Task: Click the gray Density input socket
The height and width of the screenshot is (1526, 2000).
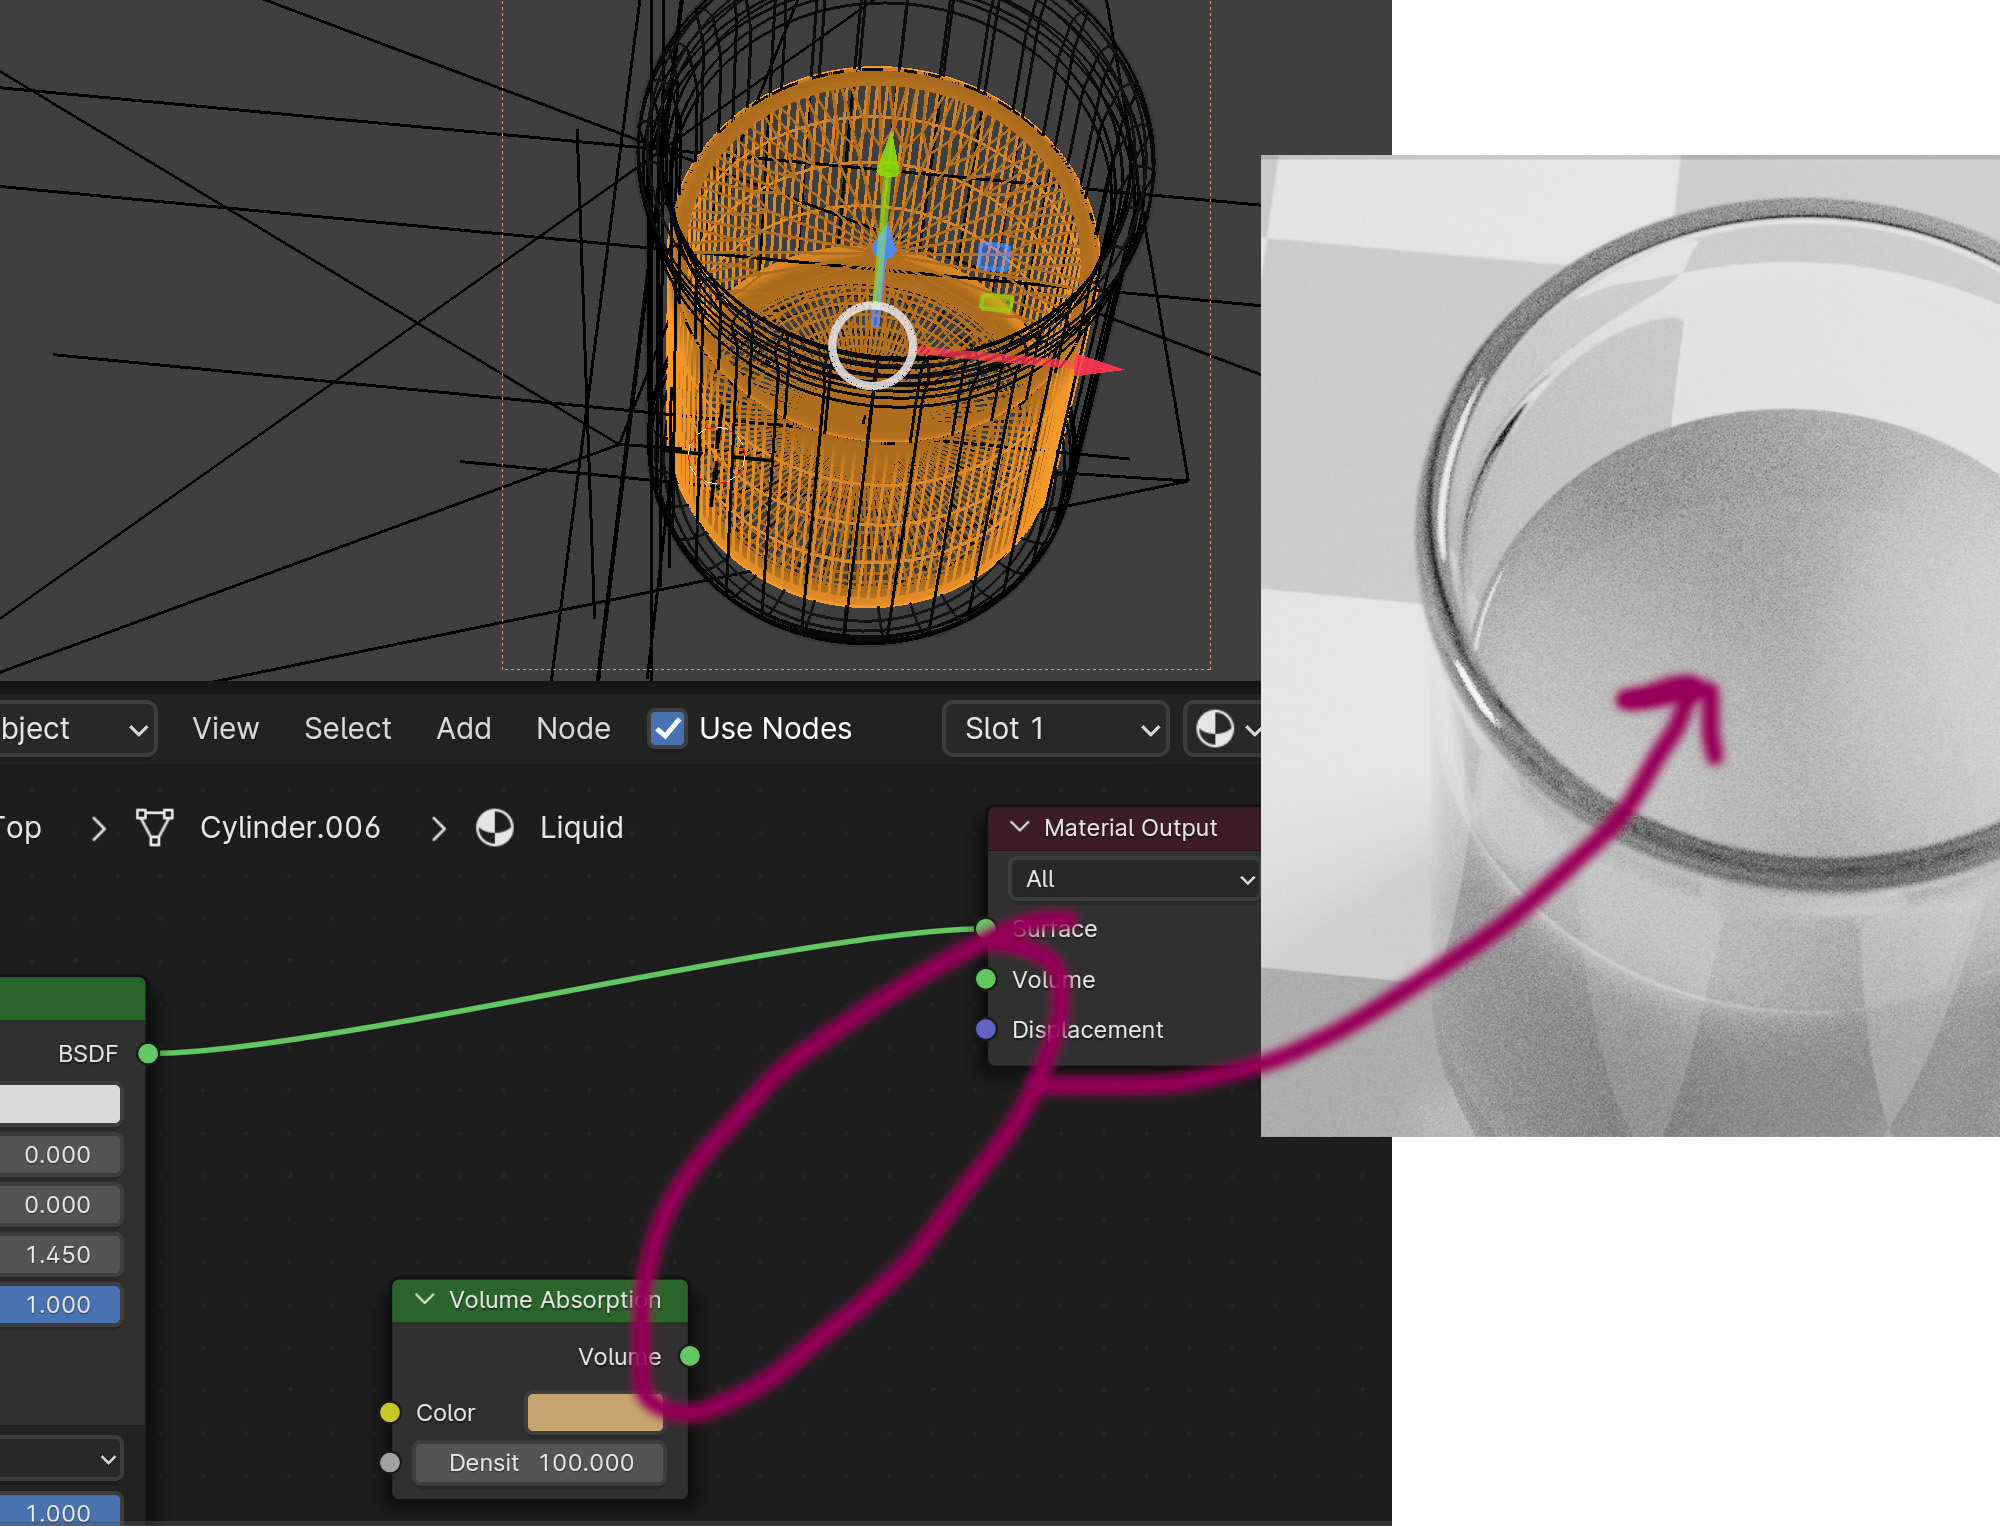Action: pos(390,1462)
